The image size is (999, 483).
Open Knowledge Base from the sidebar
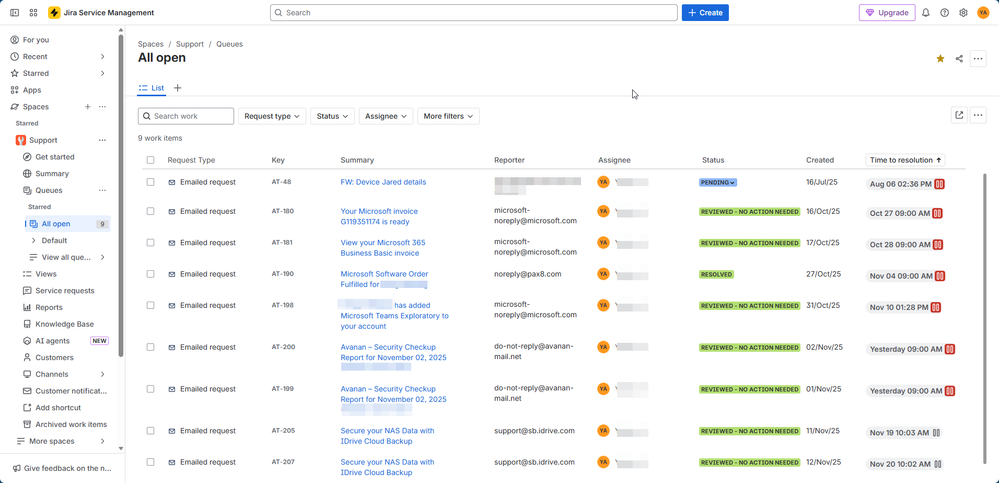pos(64,324)
